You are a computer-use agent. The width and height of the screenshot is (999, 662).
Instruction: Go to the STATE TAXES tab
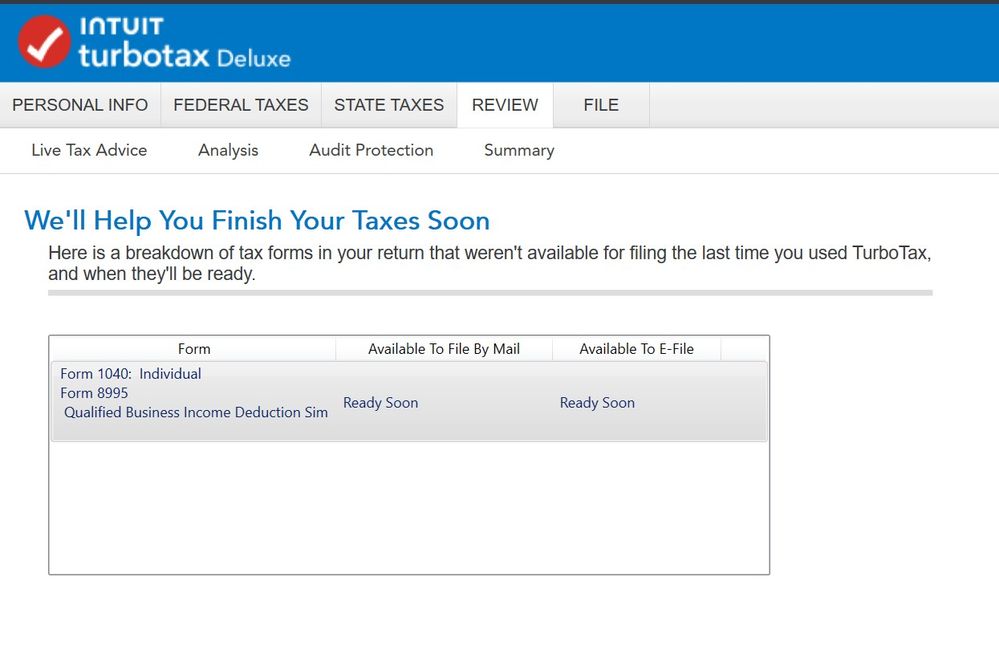pos(389,105)
